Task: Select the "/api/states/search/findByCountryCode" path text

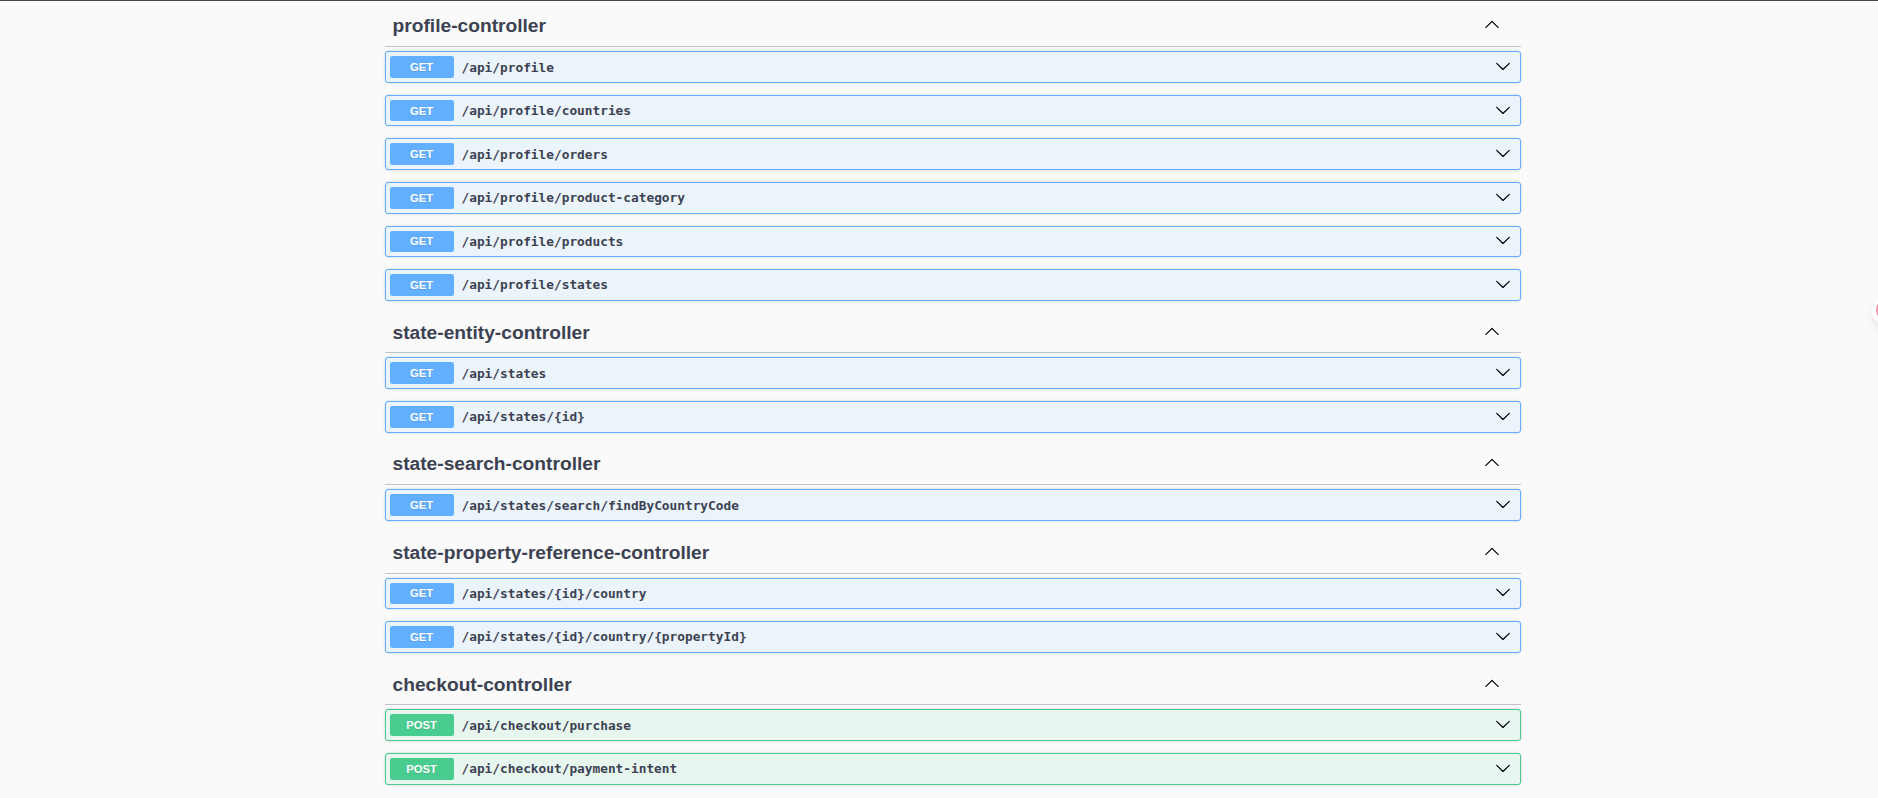Action: [x=600, y=506]
